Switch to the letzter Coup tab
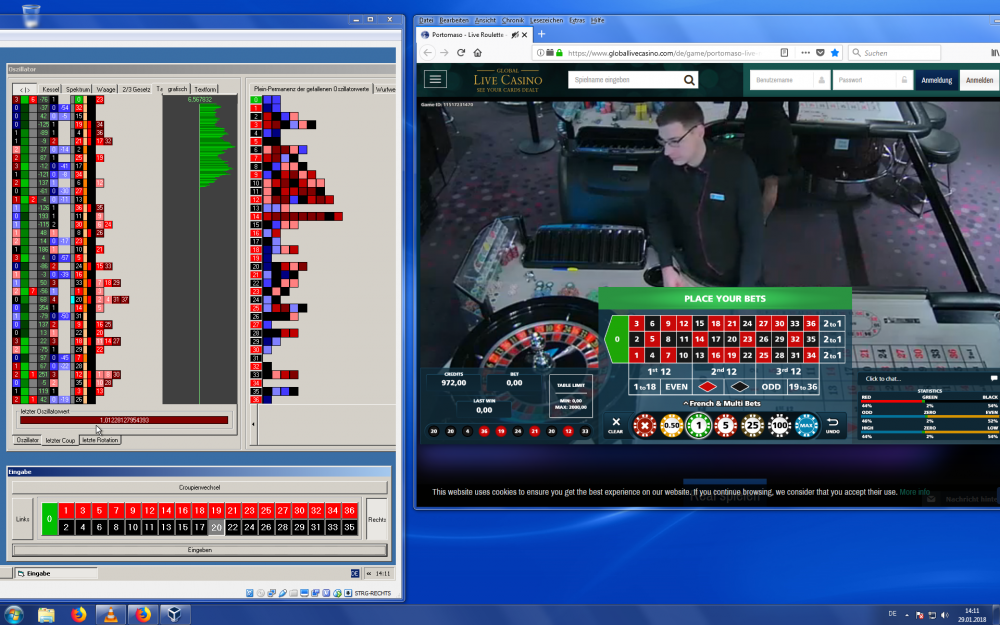Screen dimensions: 1000x625 pyautogui.click(x=61, y=440)
